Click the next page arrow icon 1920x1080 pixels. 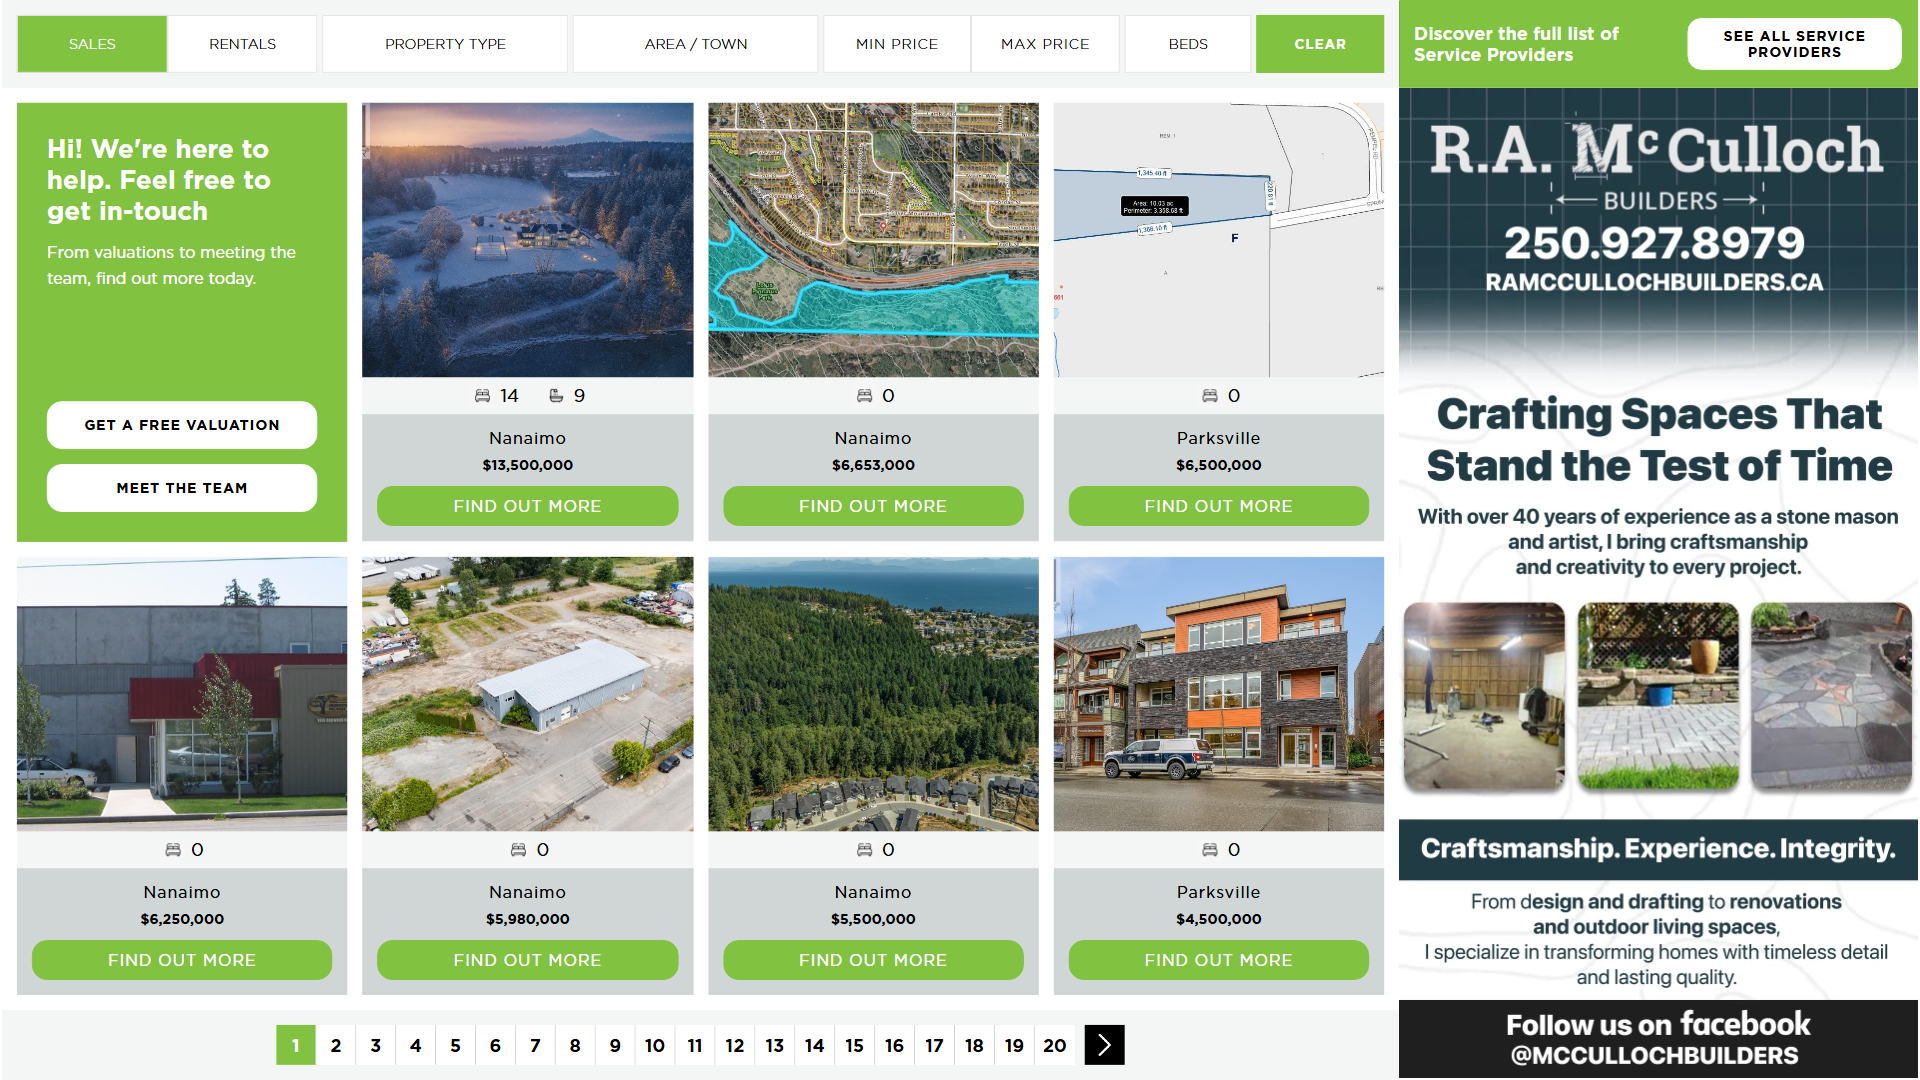1104,1045
